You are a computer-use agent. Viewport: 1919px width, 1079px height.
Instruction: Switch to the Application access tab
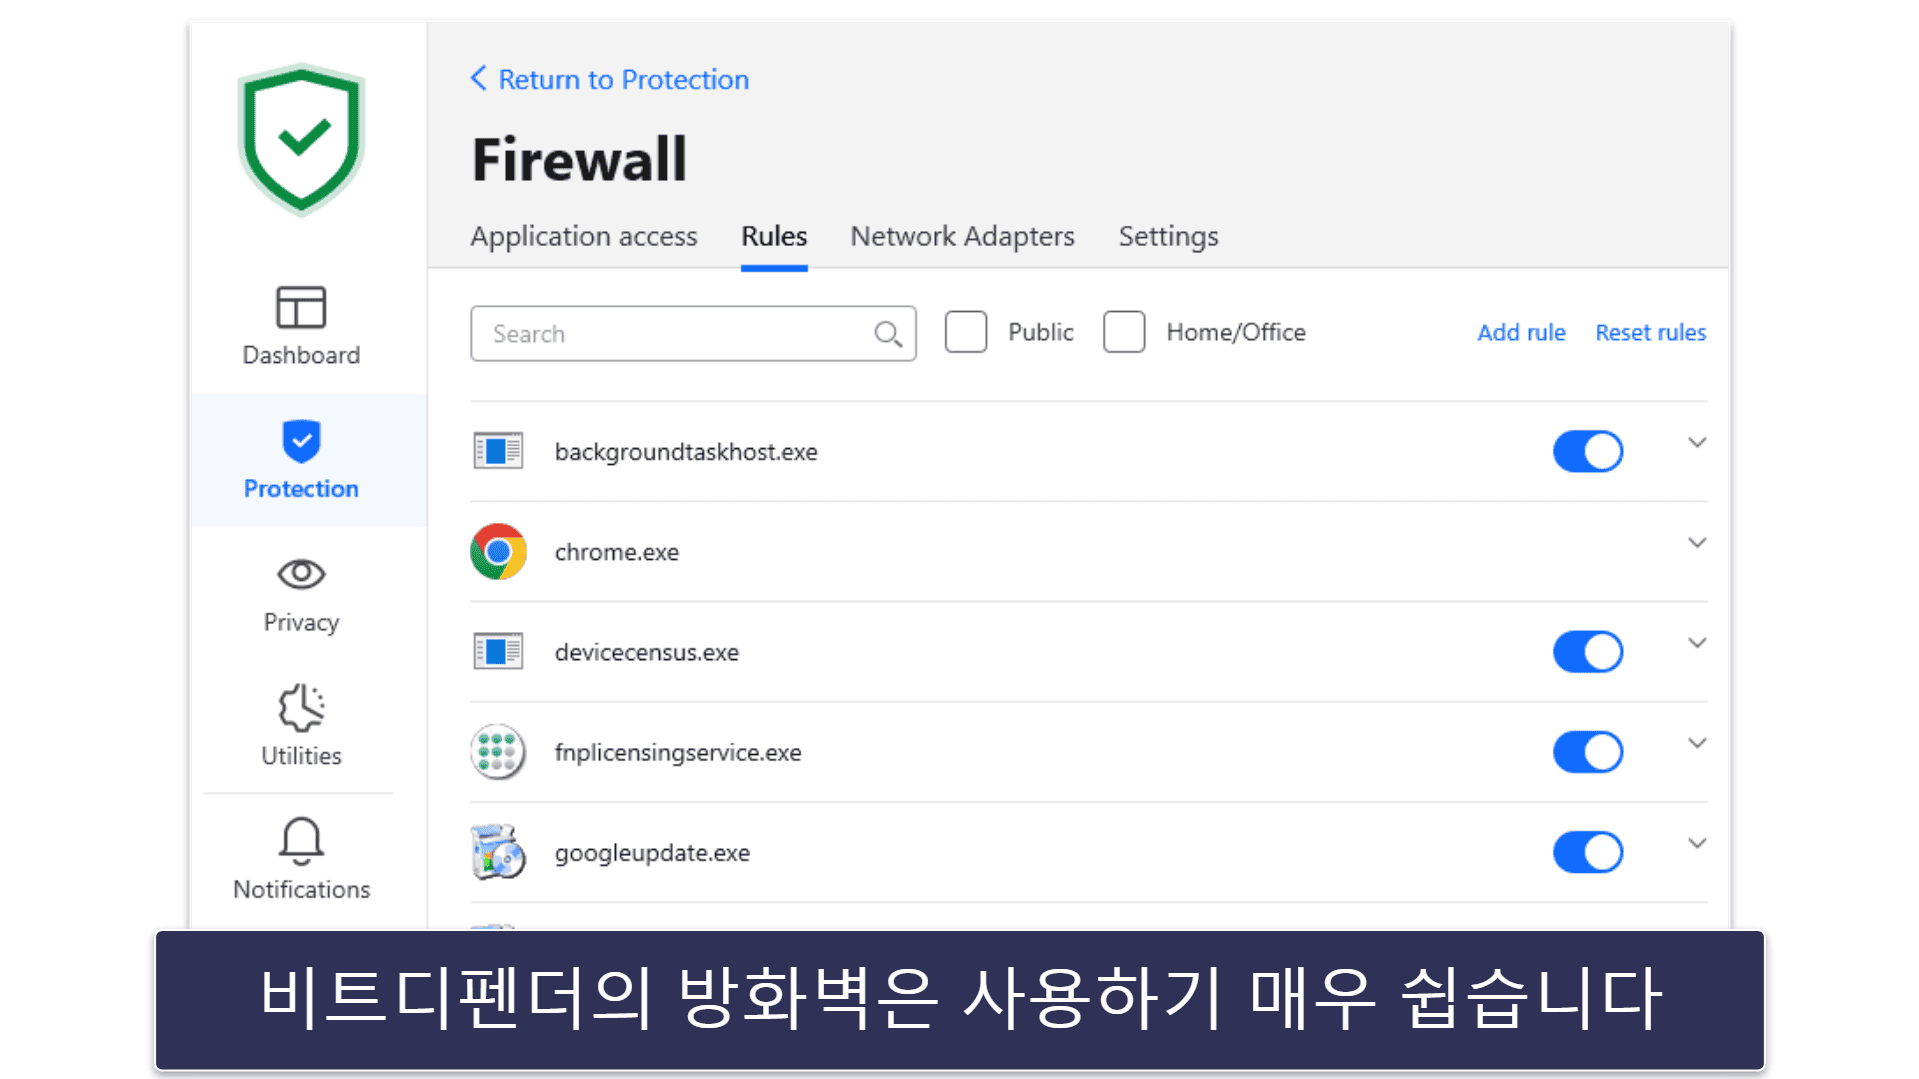584,236
